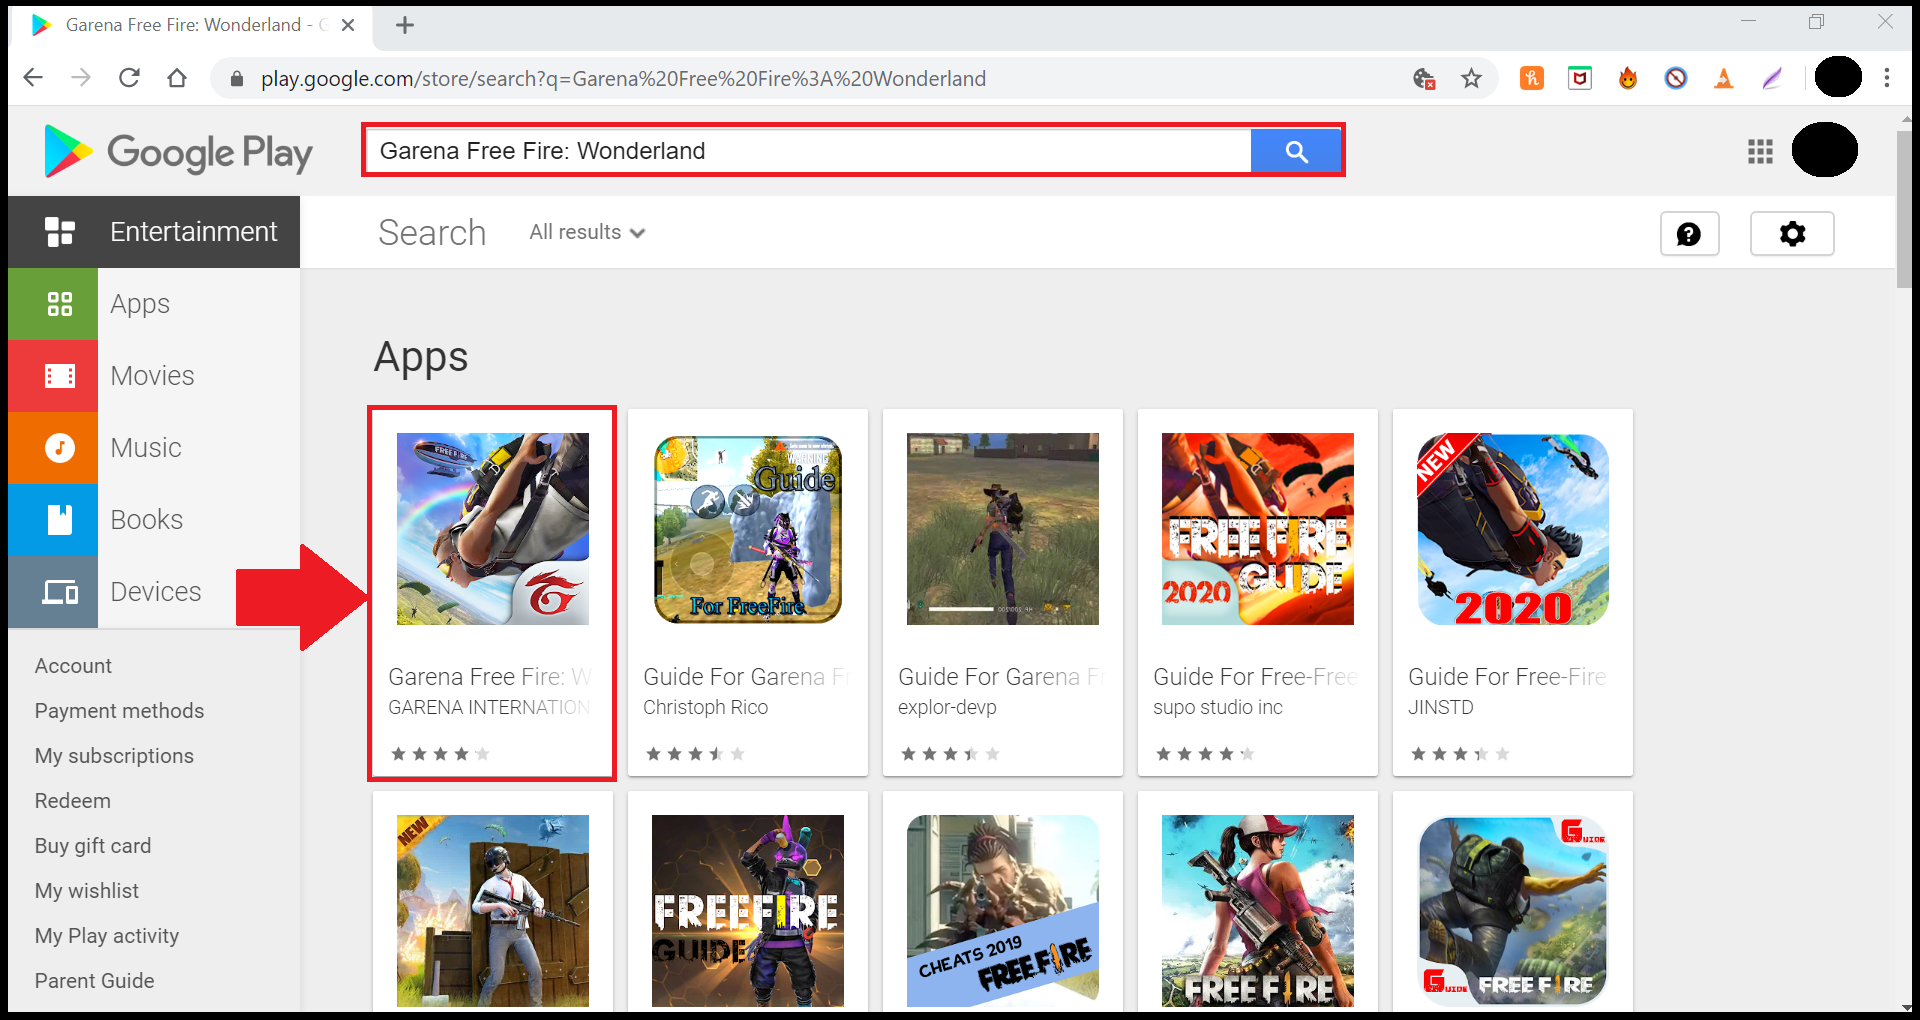Open Christoph Rico guide app thumbnail
The image size is (1920, 1020).
(x=748, y=529)
